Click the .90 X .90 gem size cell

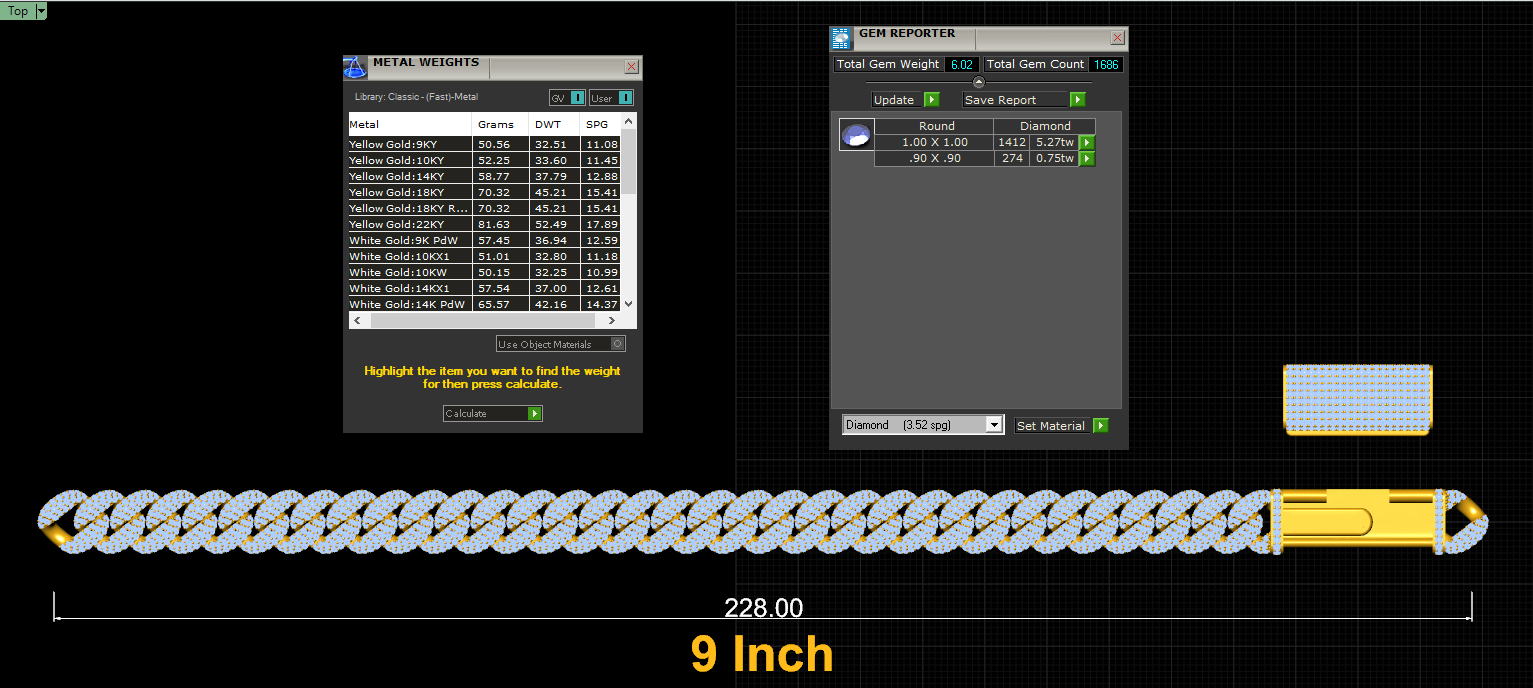[x=934, y=158]
